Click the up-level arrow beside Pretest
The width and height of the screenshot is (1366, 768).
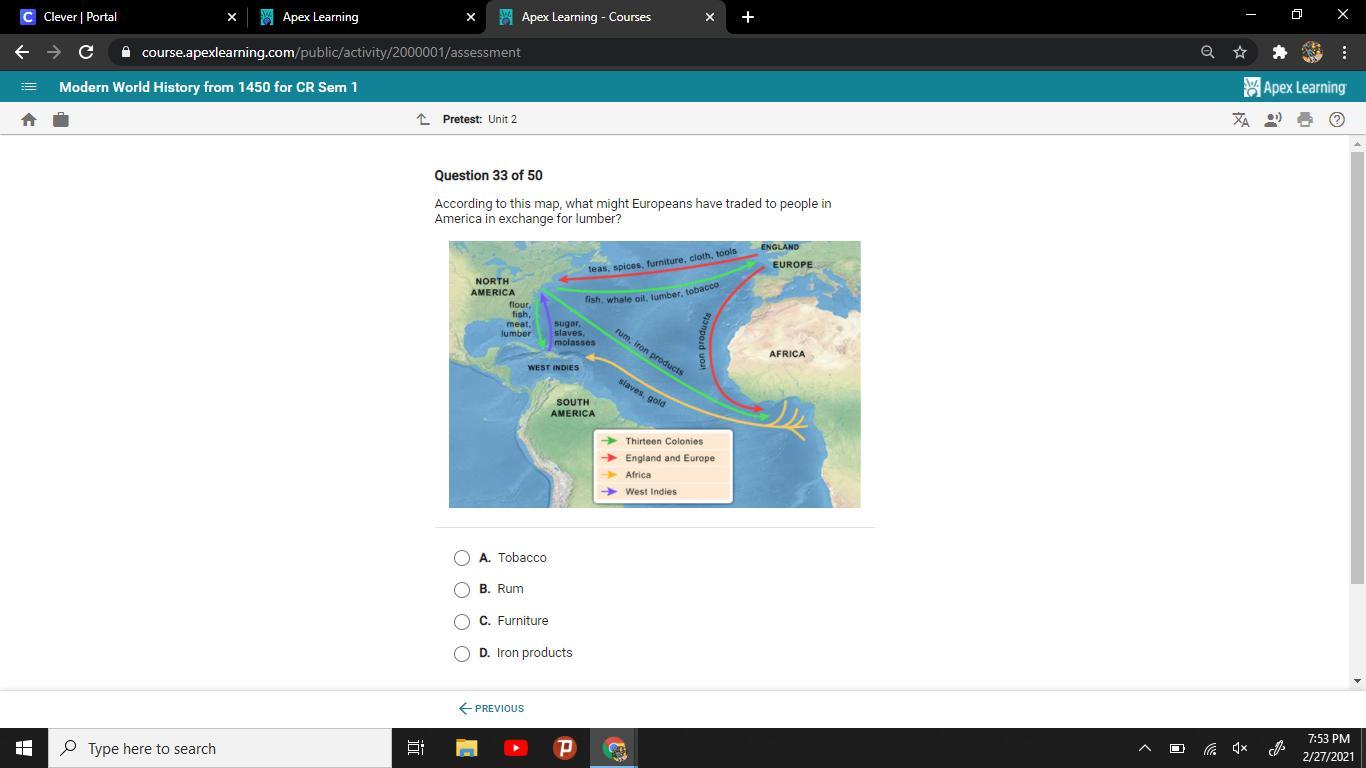point(423,119)
